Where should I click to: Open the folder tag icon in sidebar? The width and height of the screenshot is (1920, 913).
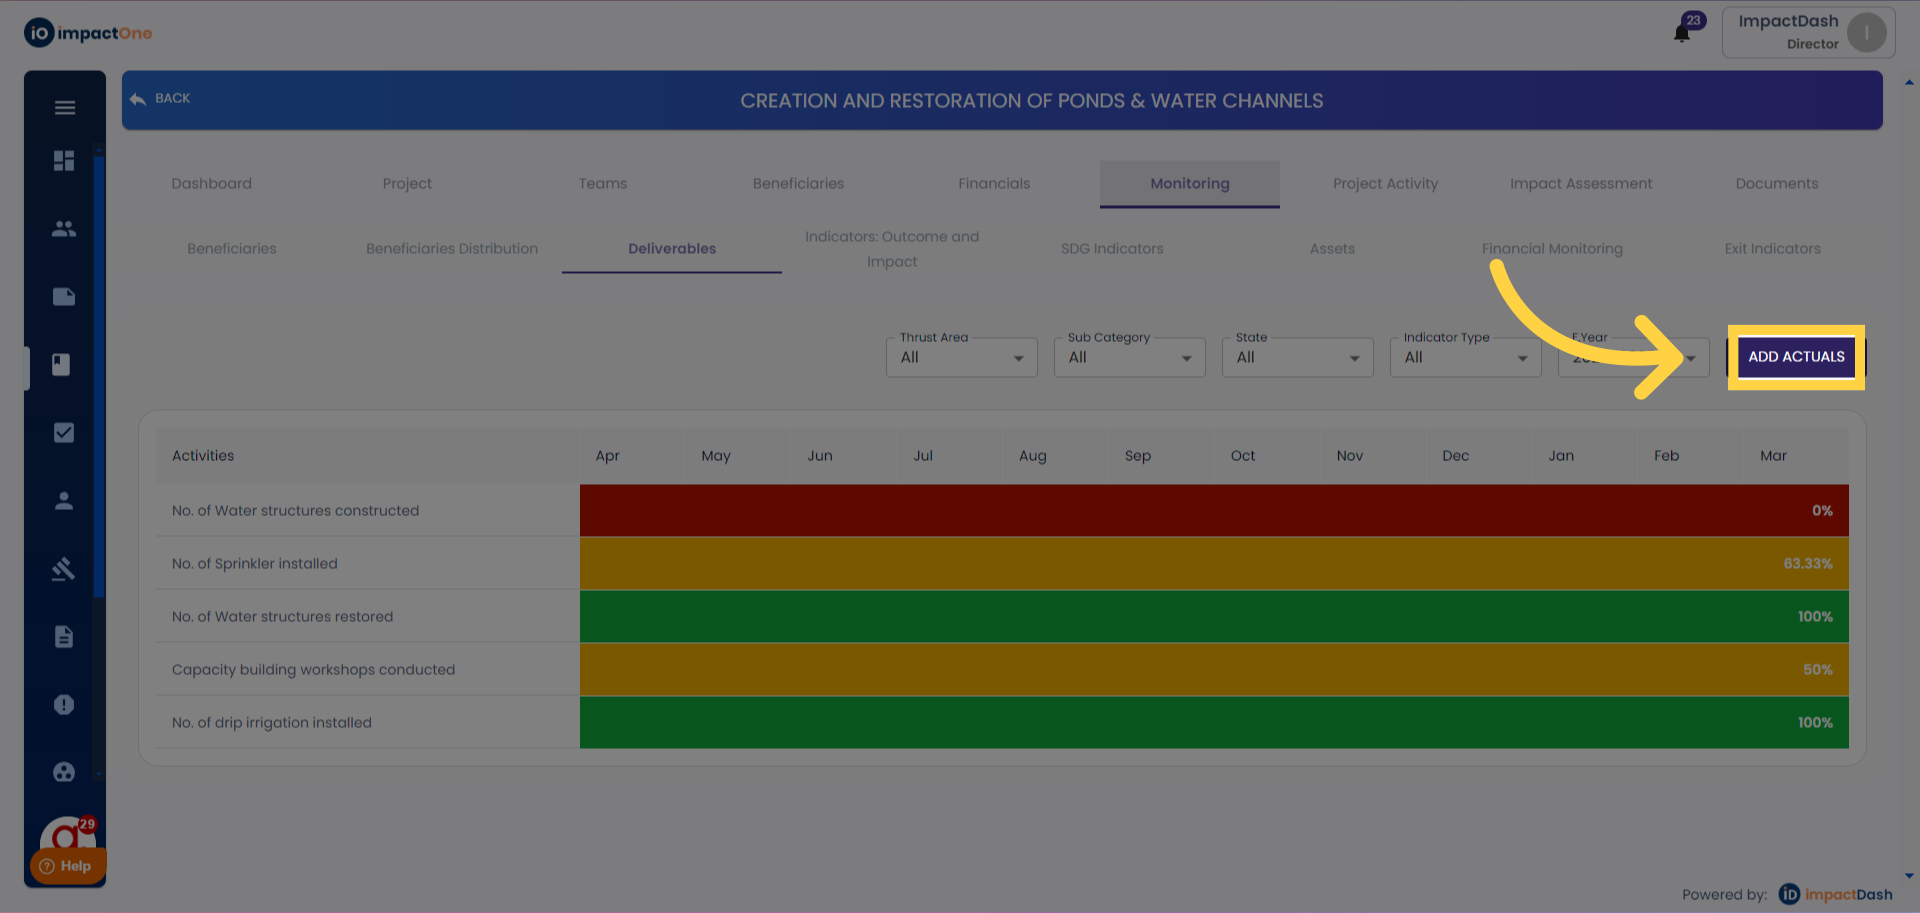pos(64,297)
